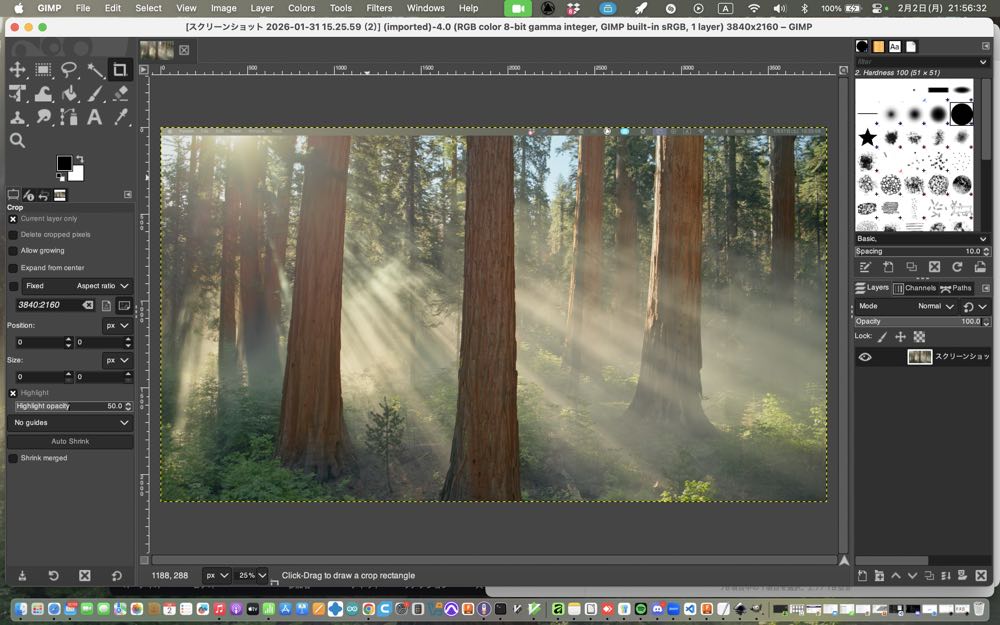Open the layer Mode Normal dropdown
The height and width of the screenshot is (625, 1000).
click(x=935, y=306)
